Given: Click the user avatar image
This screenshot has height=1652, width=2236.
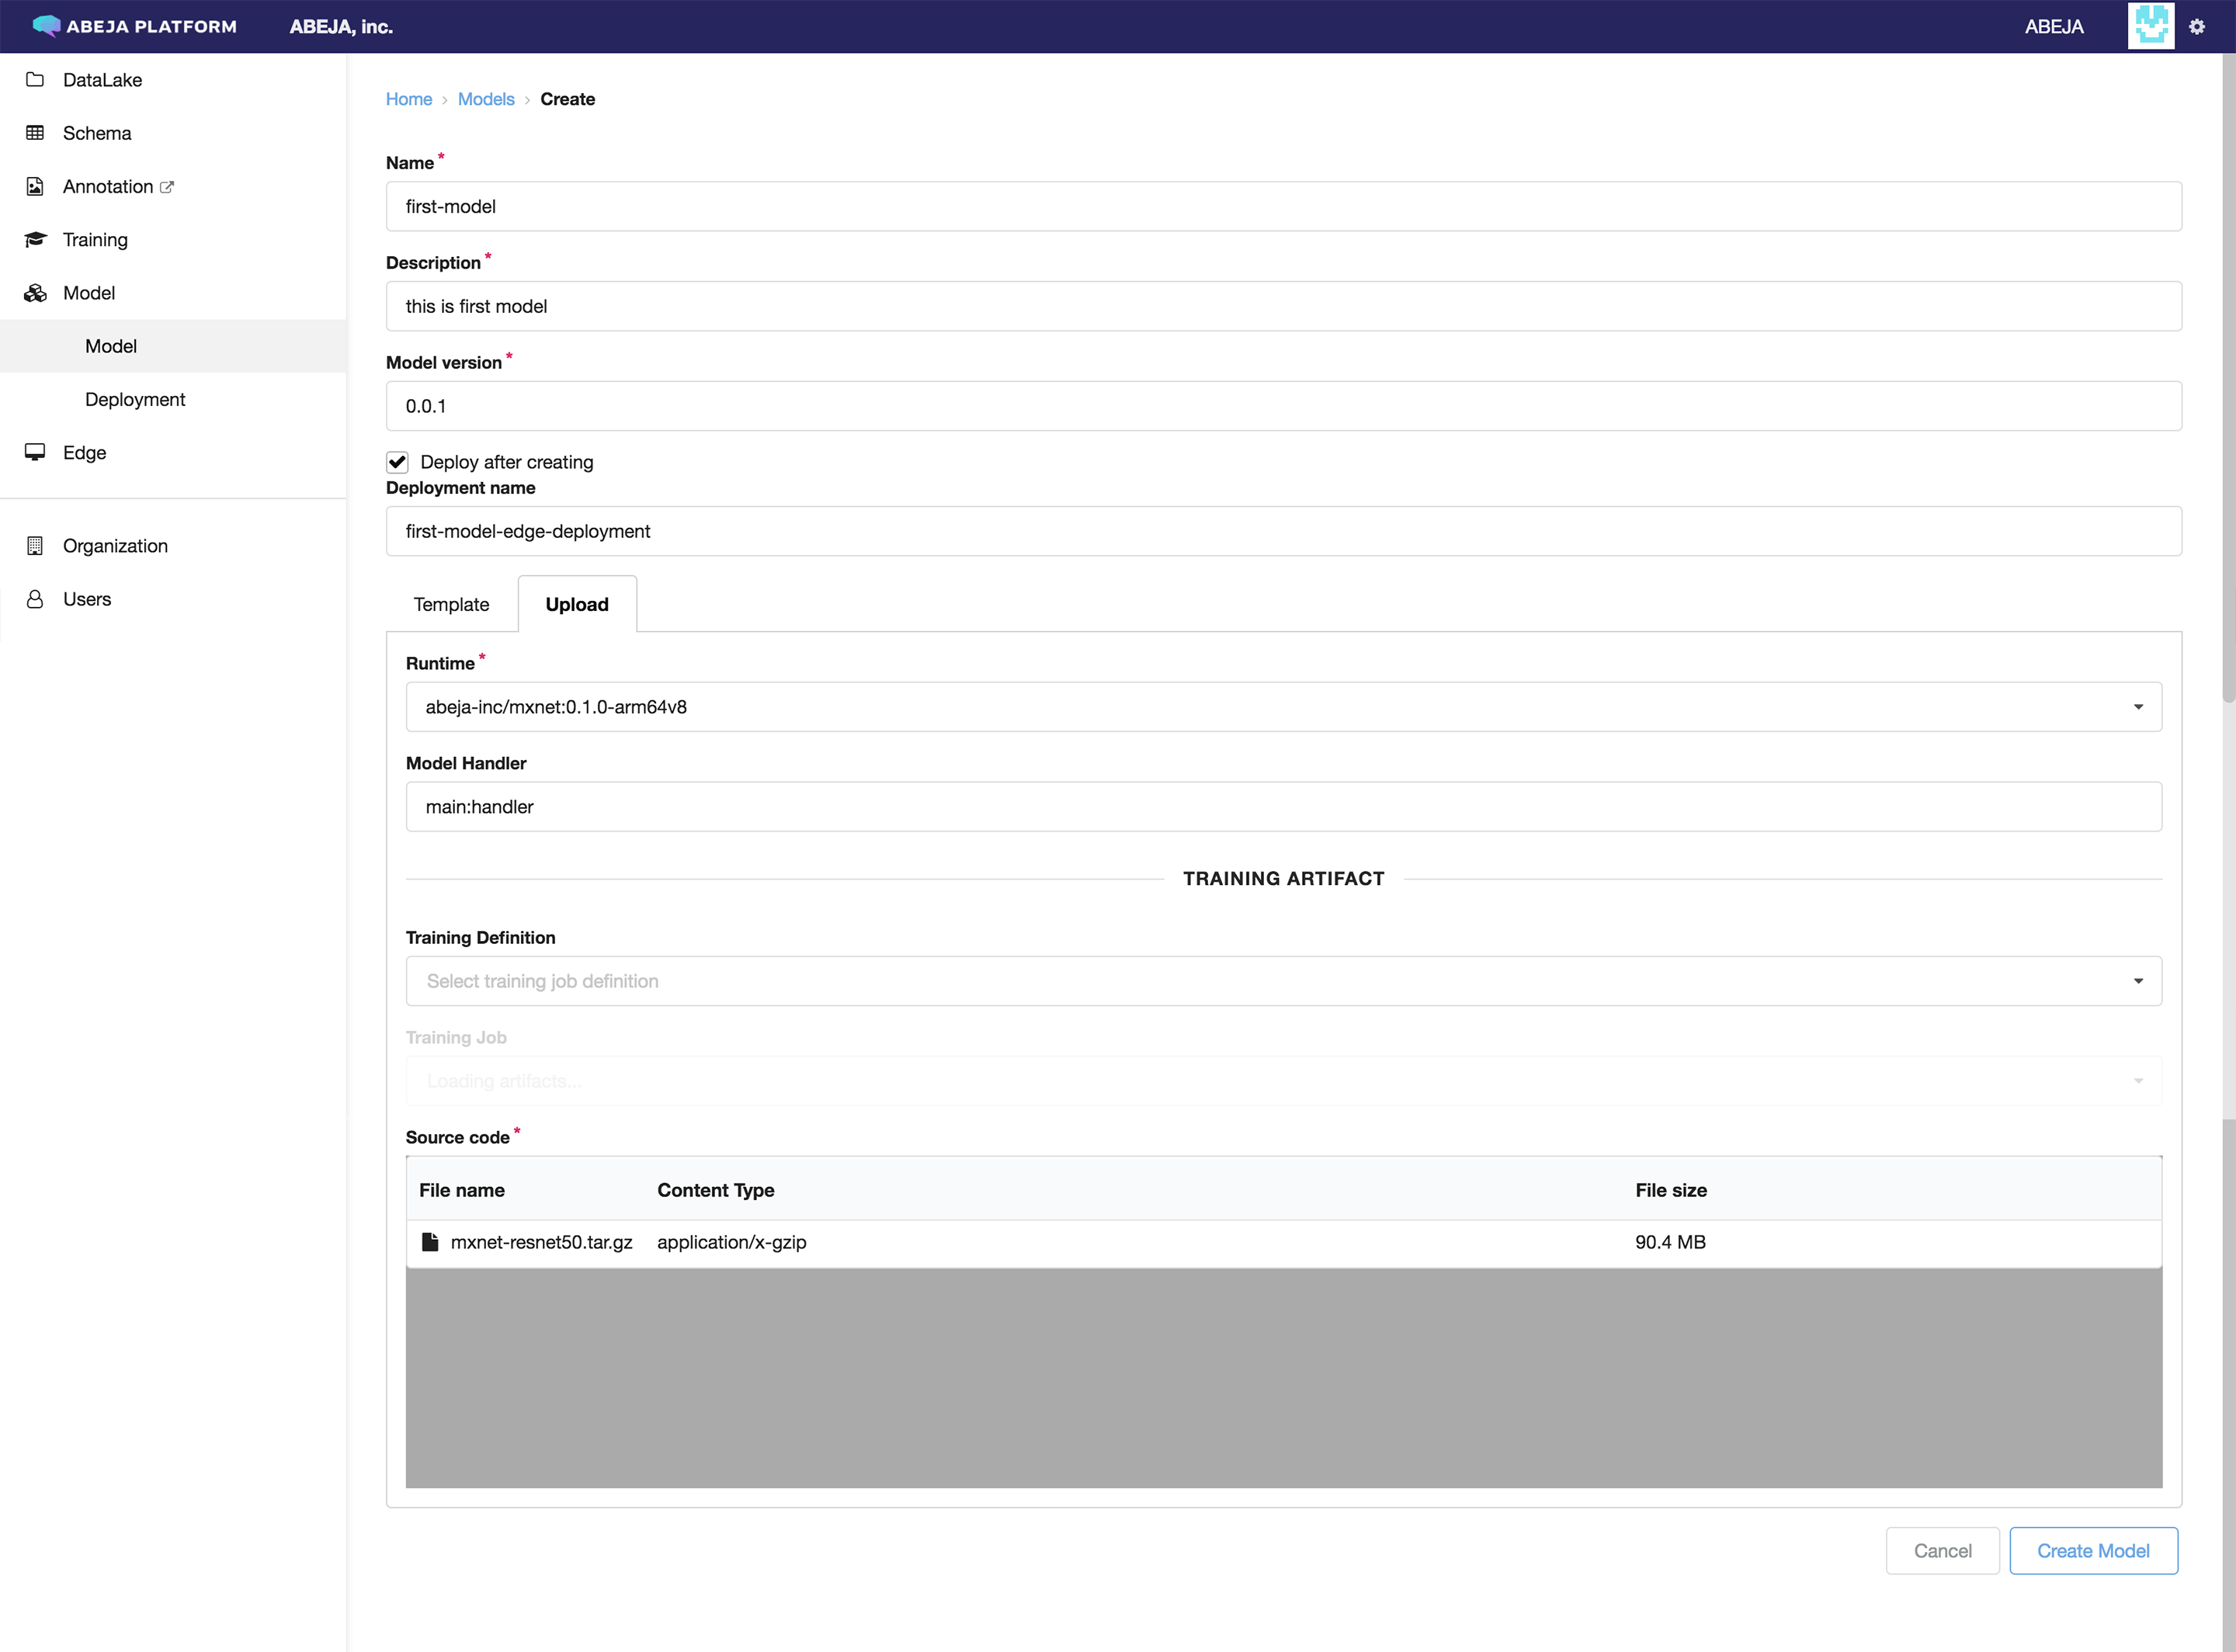Looking at the screenshot, I should 2151,26.
